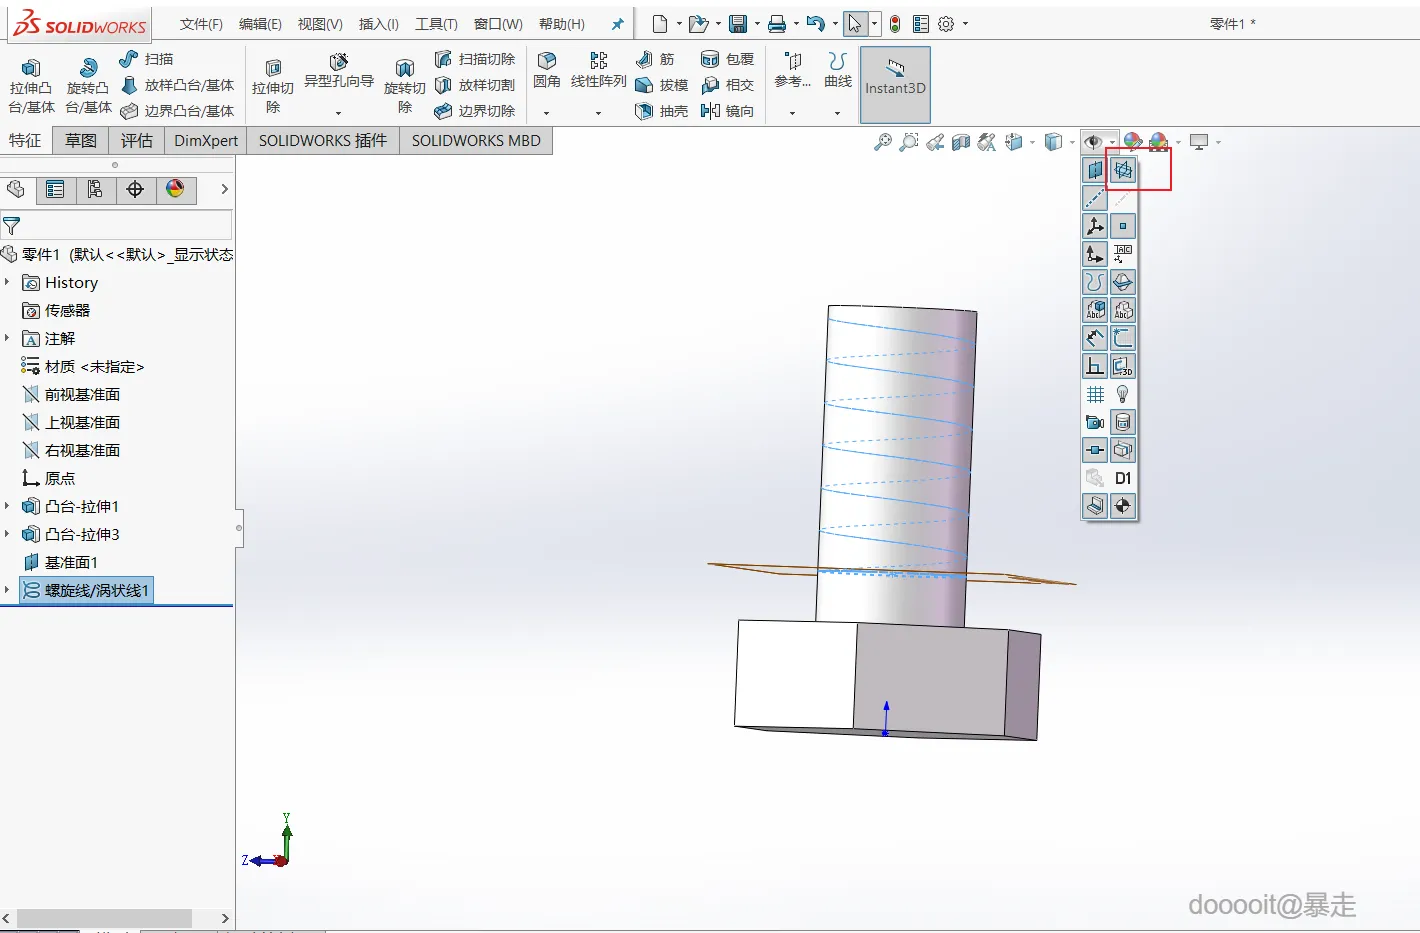Select 螺旋线/涡状线1 in the feature tree
1420x933 pixels.
(96, 590)
